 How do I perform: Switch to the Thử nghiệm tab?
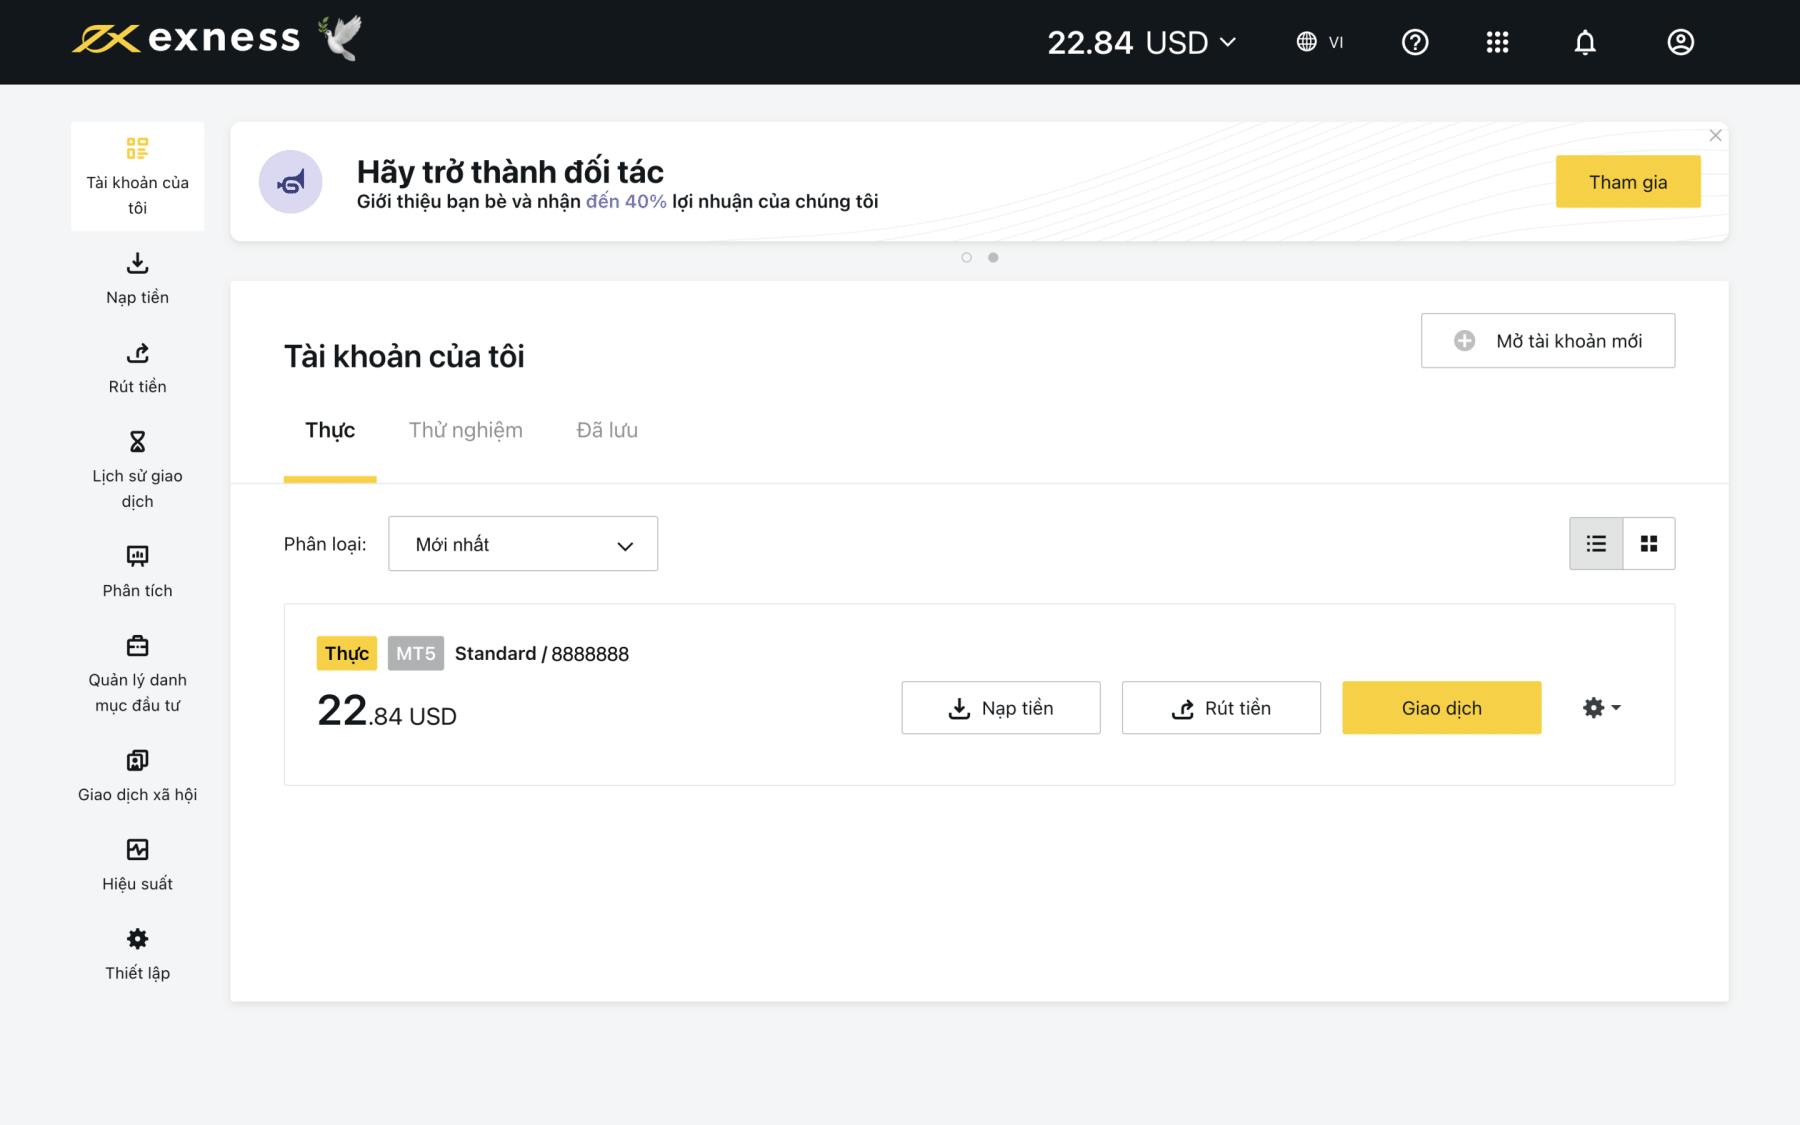click(465, 430)
